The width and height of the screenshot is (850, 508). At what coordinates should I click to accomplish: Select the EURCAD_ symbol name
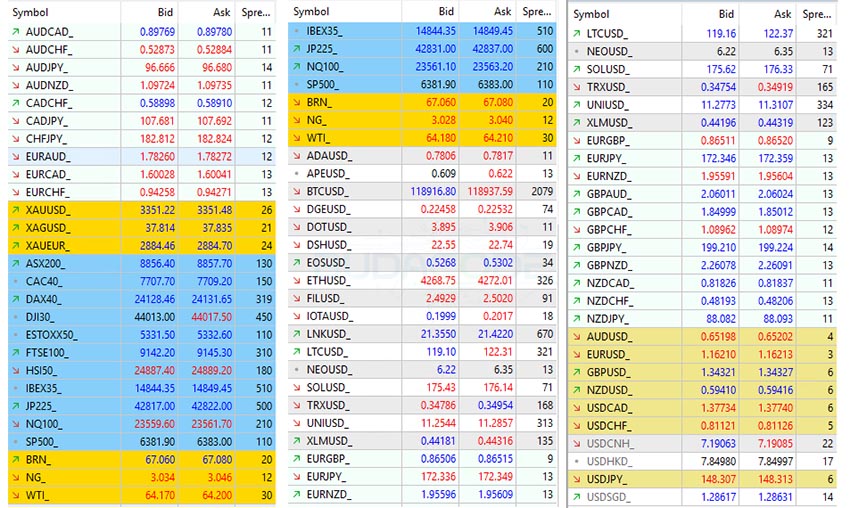[x=48, y=175]
